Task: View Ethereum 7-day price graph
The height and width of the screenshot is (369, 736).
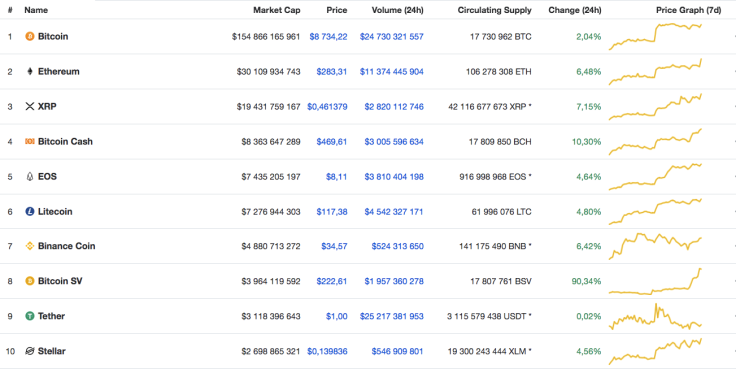Action: 655,72
